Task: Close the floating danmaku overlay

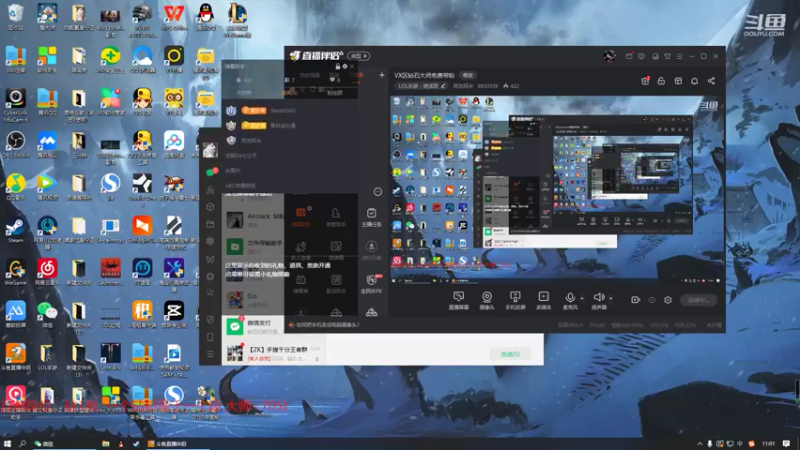Action: (352, 66)
